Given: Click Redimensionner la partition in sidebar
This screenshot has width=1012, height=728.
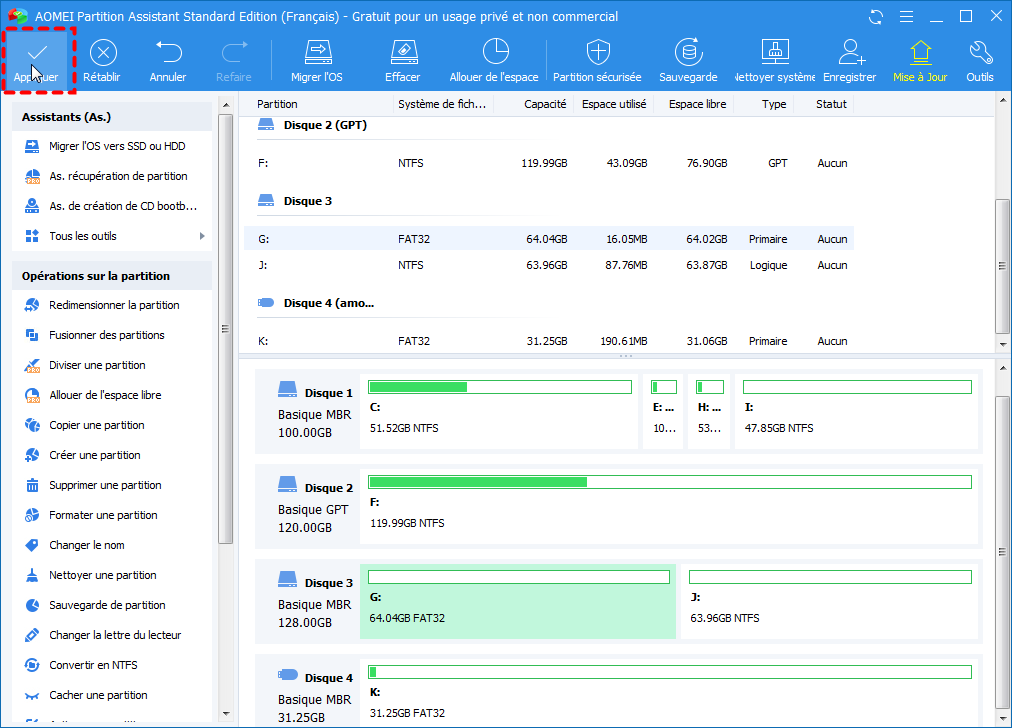Looking at the screenshot, I should (x=114, y=305).
